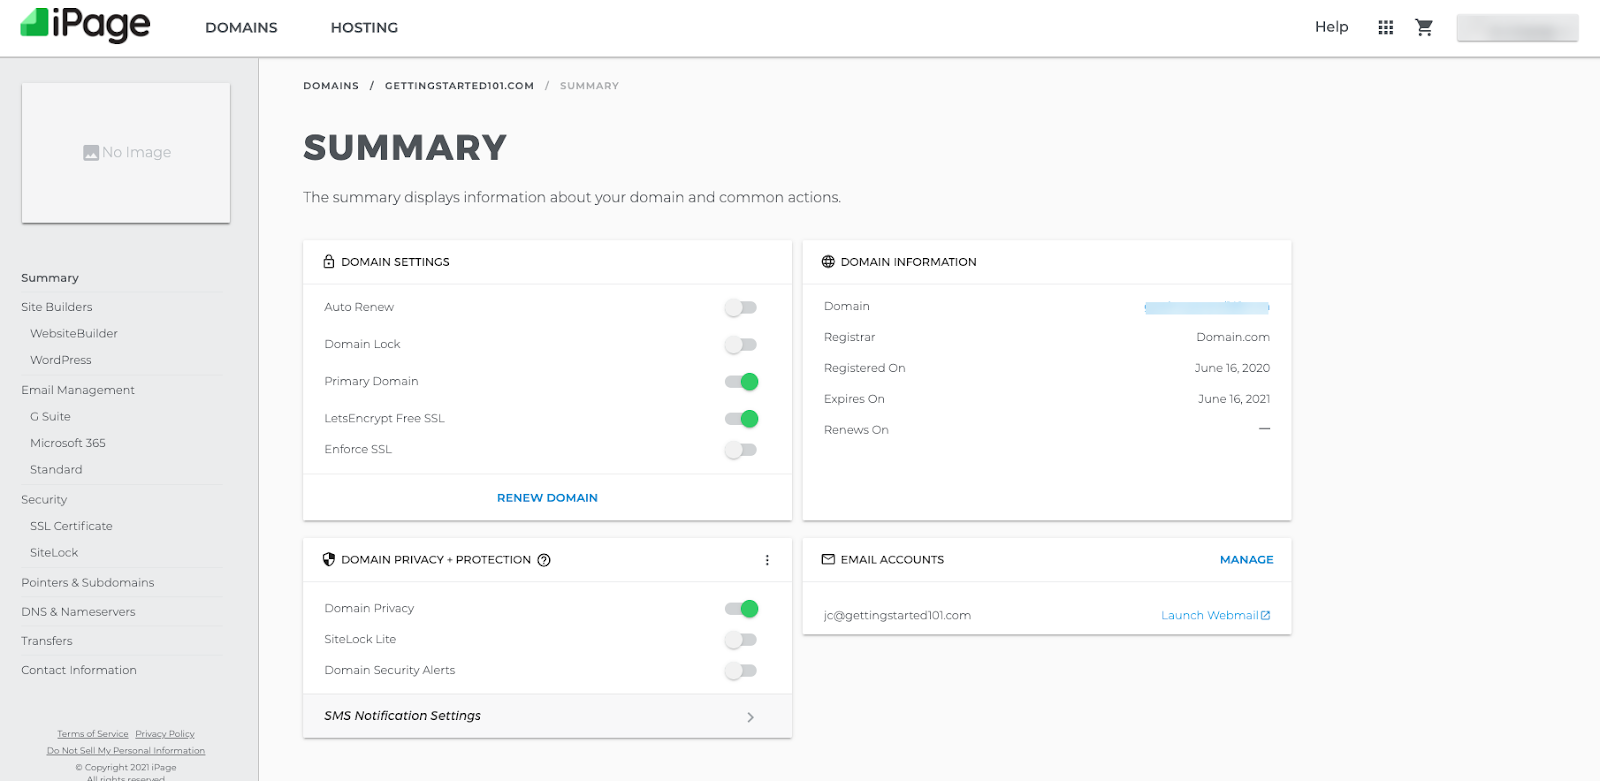The height and width of the screenshot is (781, 1600).
Task: Open Pointers & Subdomains in the sidebar
Action: coord(88,583)
